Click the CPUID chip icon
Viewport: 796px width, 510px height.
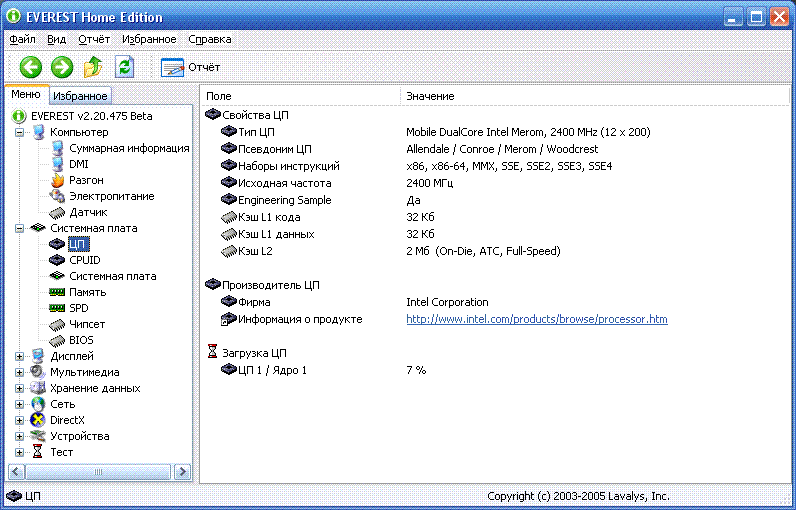click(57, 260)
